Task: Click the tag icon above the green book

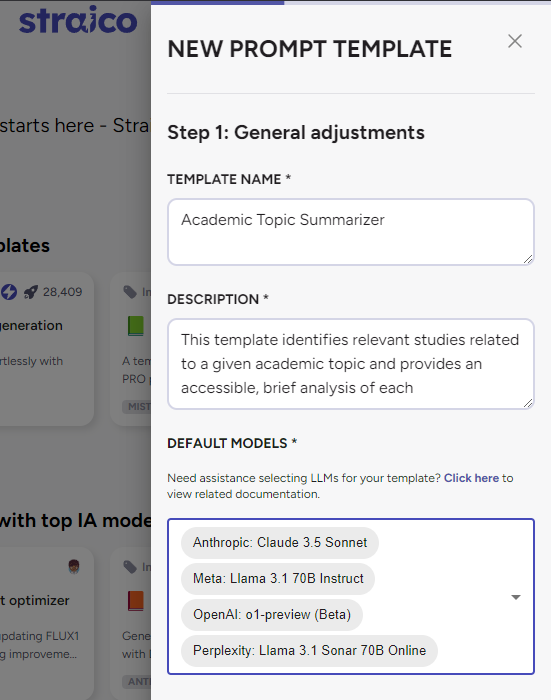Action: point(130,292)
